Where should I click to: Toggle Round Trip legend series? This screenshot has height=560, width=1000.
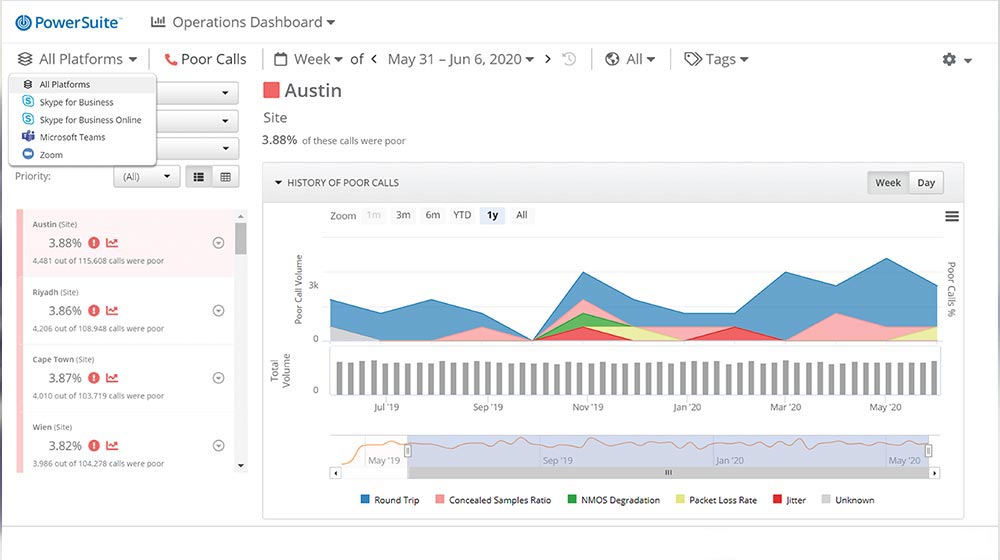pyautogui.click(x=395, y=500)
